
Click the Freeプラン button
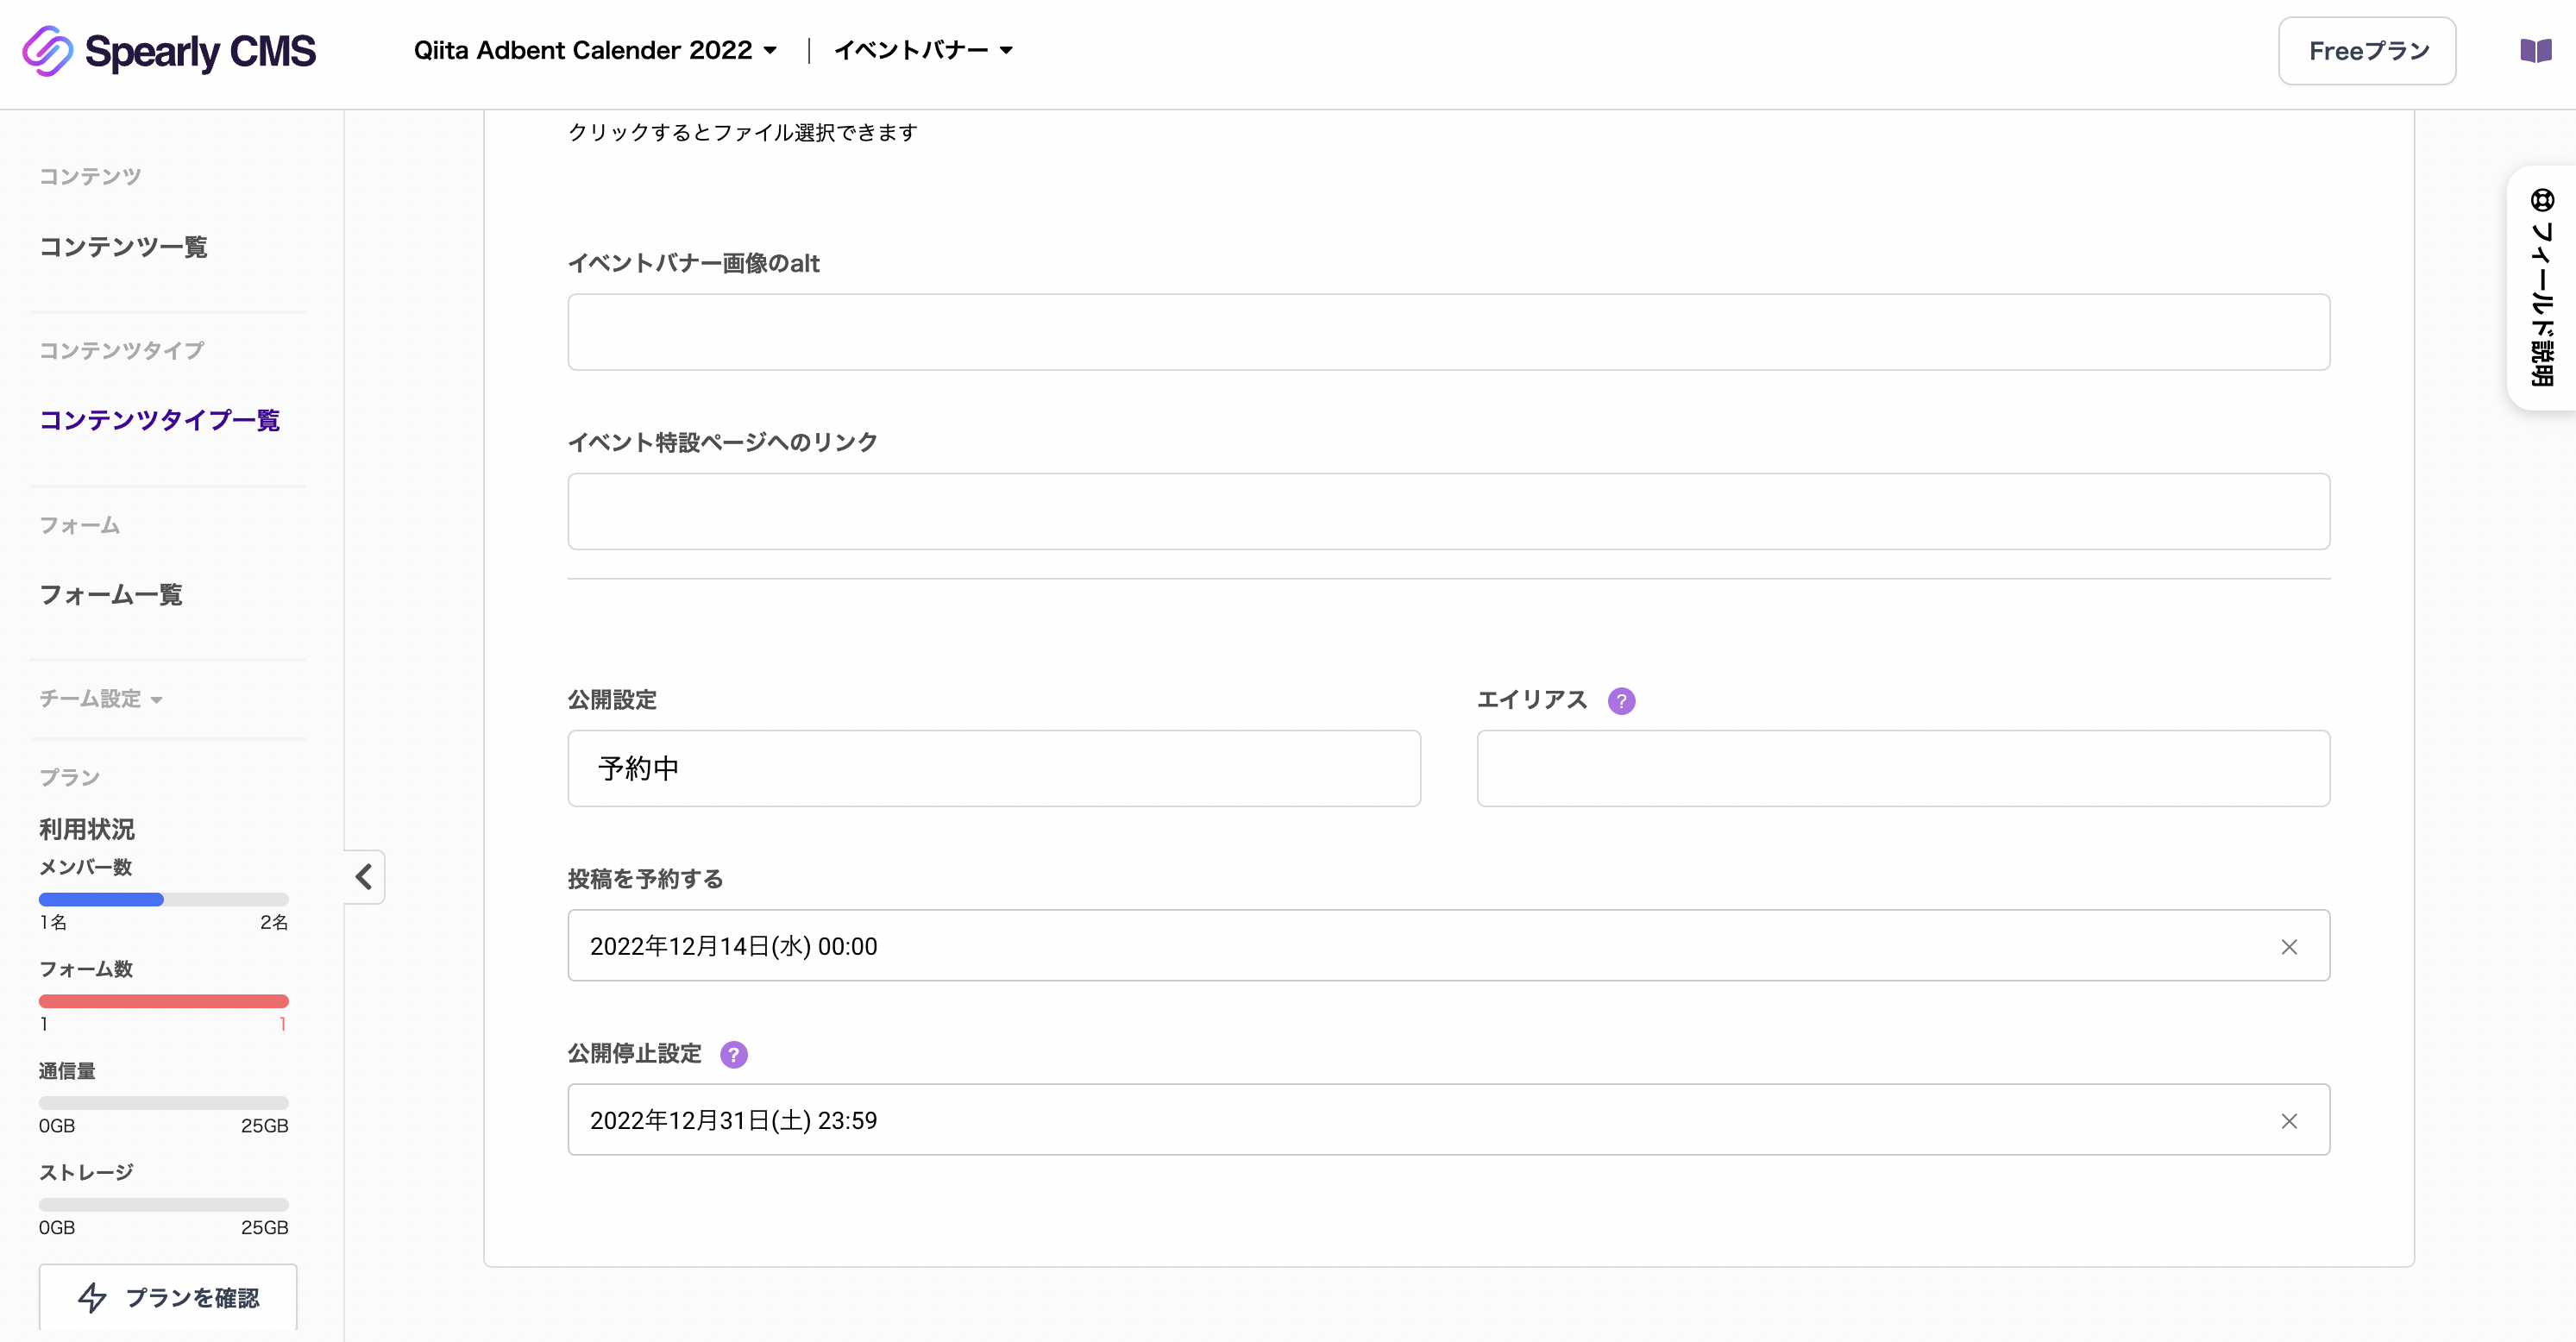pyautogui.click(x=2366, y=49)
